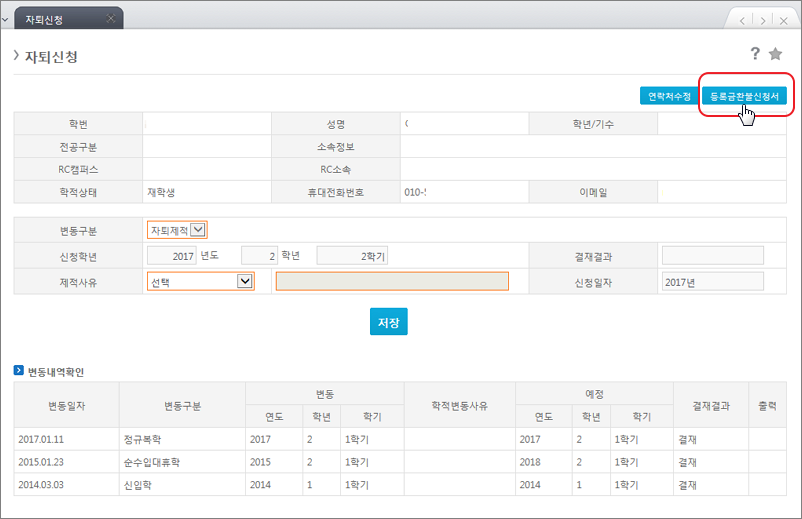Click the 2학기 semester field
The image size is (802, 519).
click(x=352, y=256)
